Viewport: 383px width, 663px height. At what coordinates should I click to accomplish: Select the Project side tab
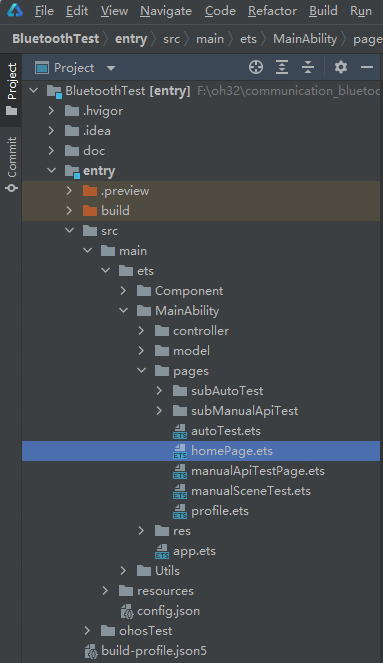tap(11, 90)
